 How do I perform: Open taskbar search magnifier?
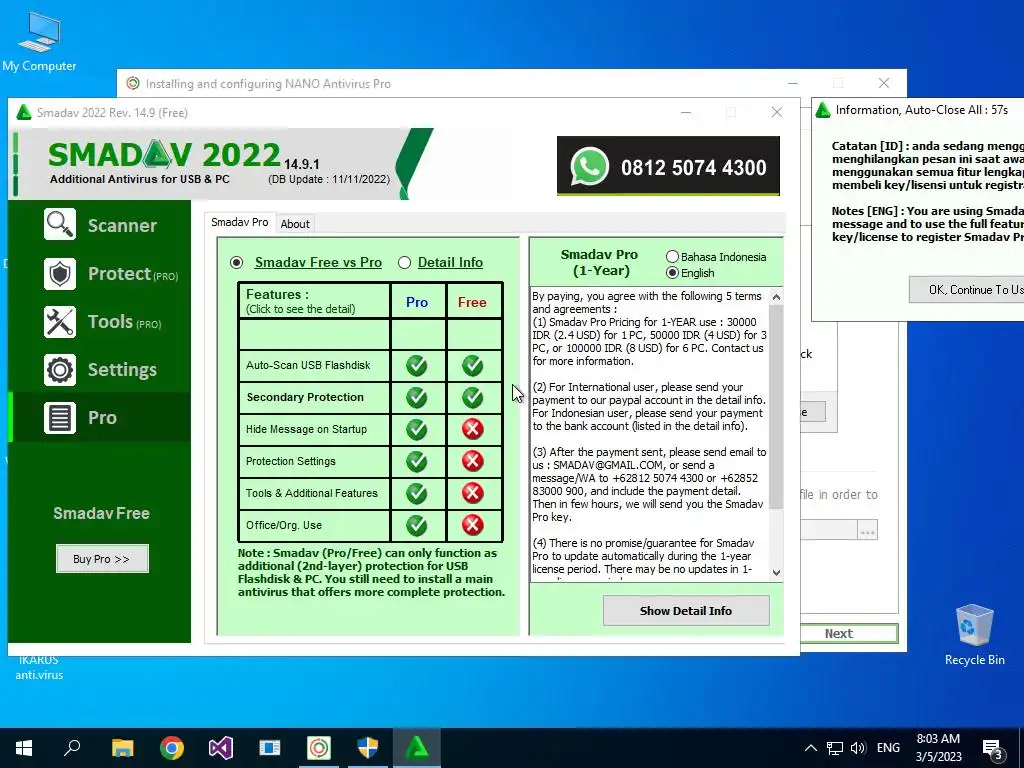coord(72,748)
